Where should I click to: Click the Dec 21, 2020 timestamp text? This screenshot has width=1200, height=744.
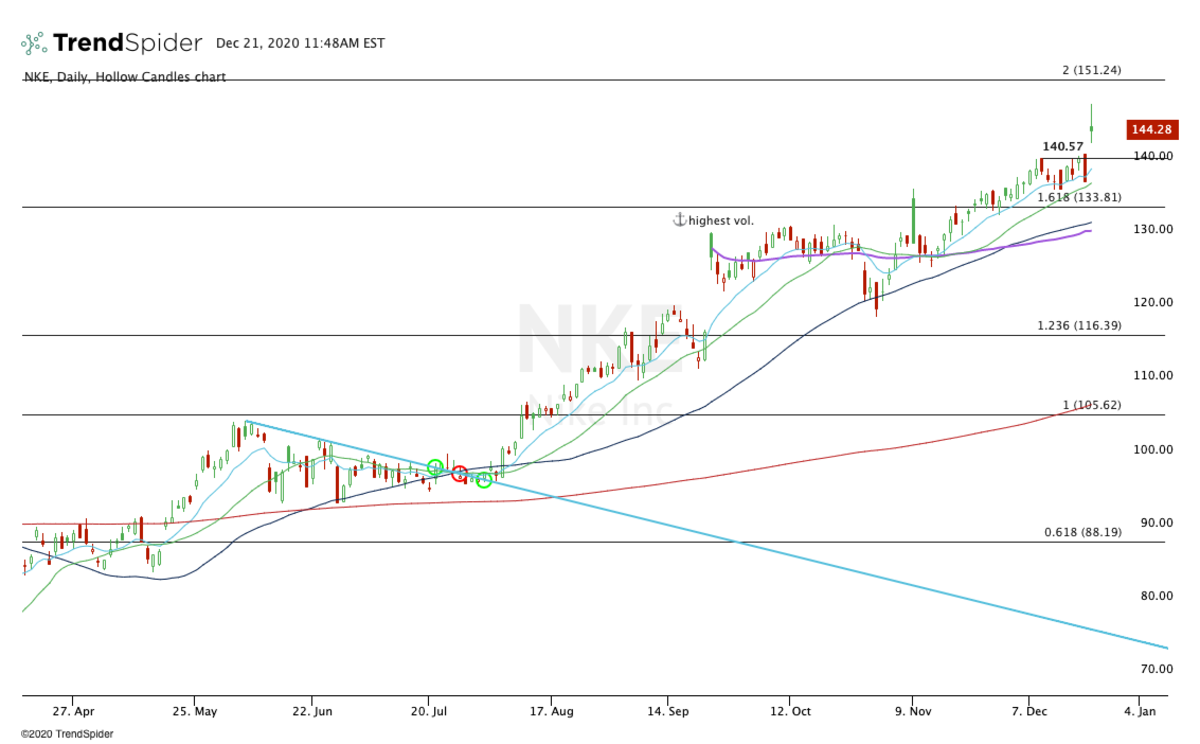pos(300,43)
